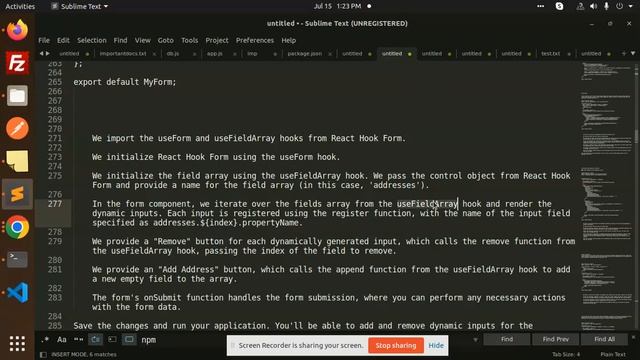Open the Help menu
Screen dimensions: 640x360
point(289,40)
